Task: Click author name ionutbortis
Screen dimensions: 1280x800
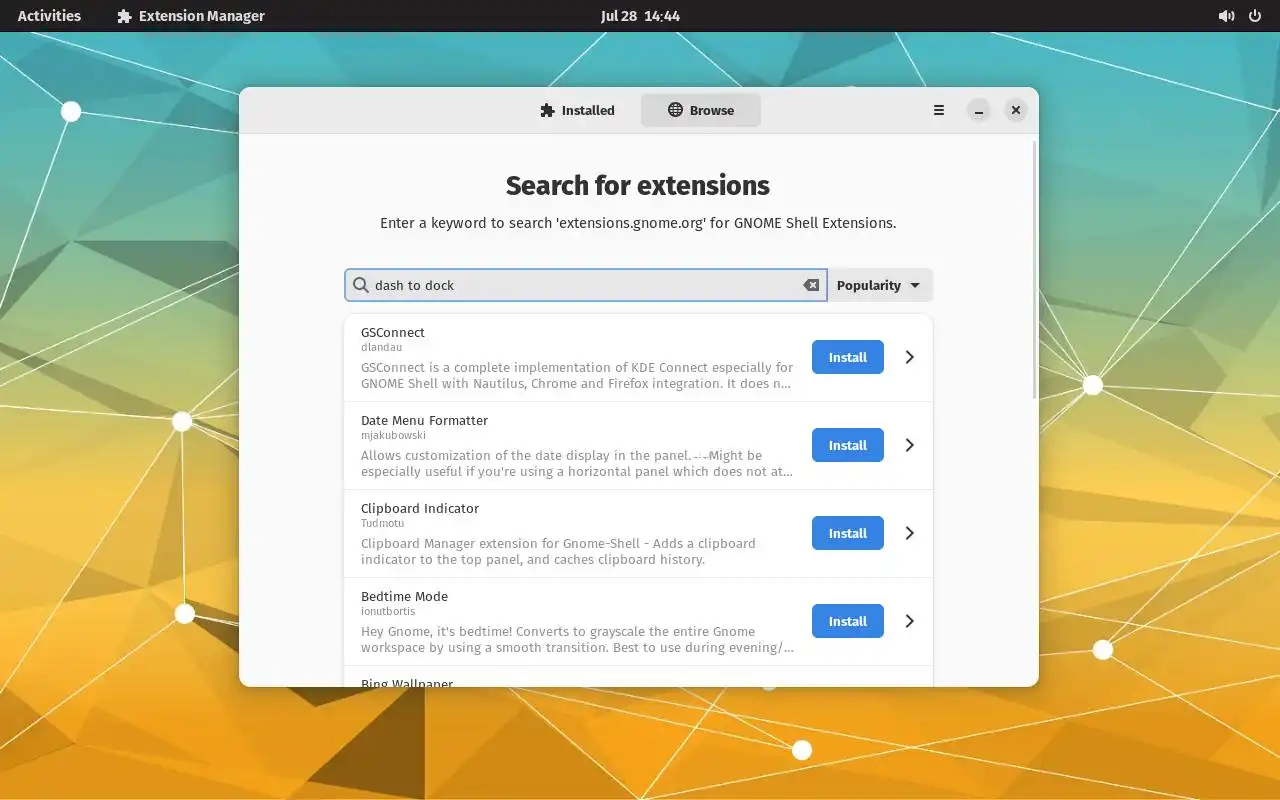Action: [388, 611]
